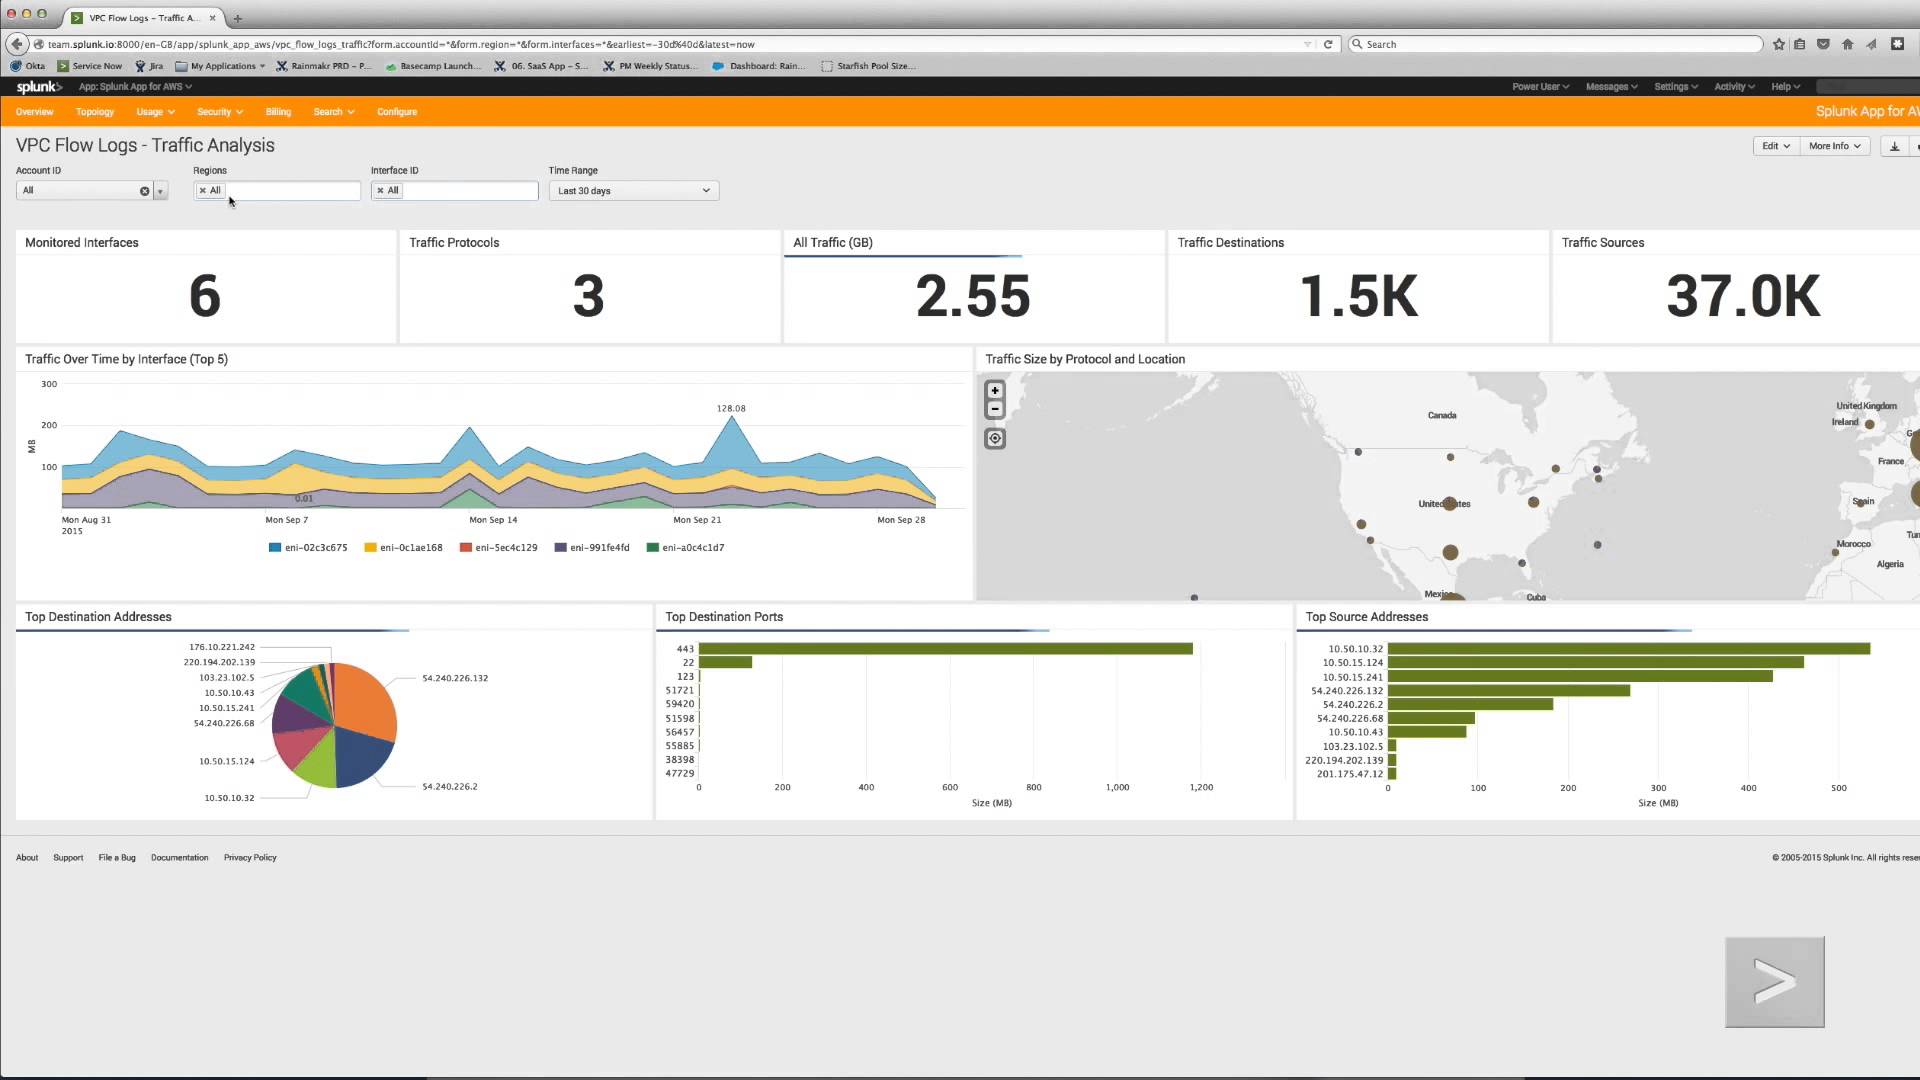Viewport: 1920px width, 1080px height.
Task: Click the Topology menu icon
Action: 94,111
